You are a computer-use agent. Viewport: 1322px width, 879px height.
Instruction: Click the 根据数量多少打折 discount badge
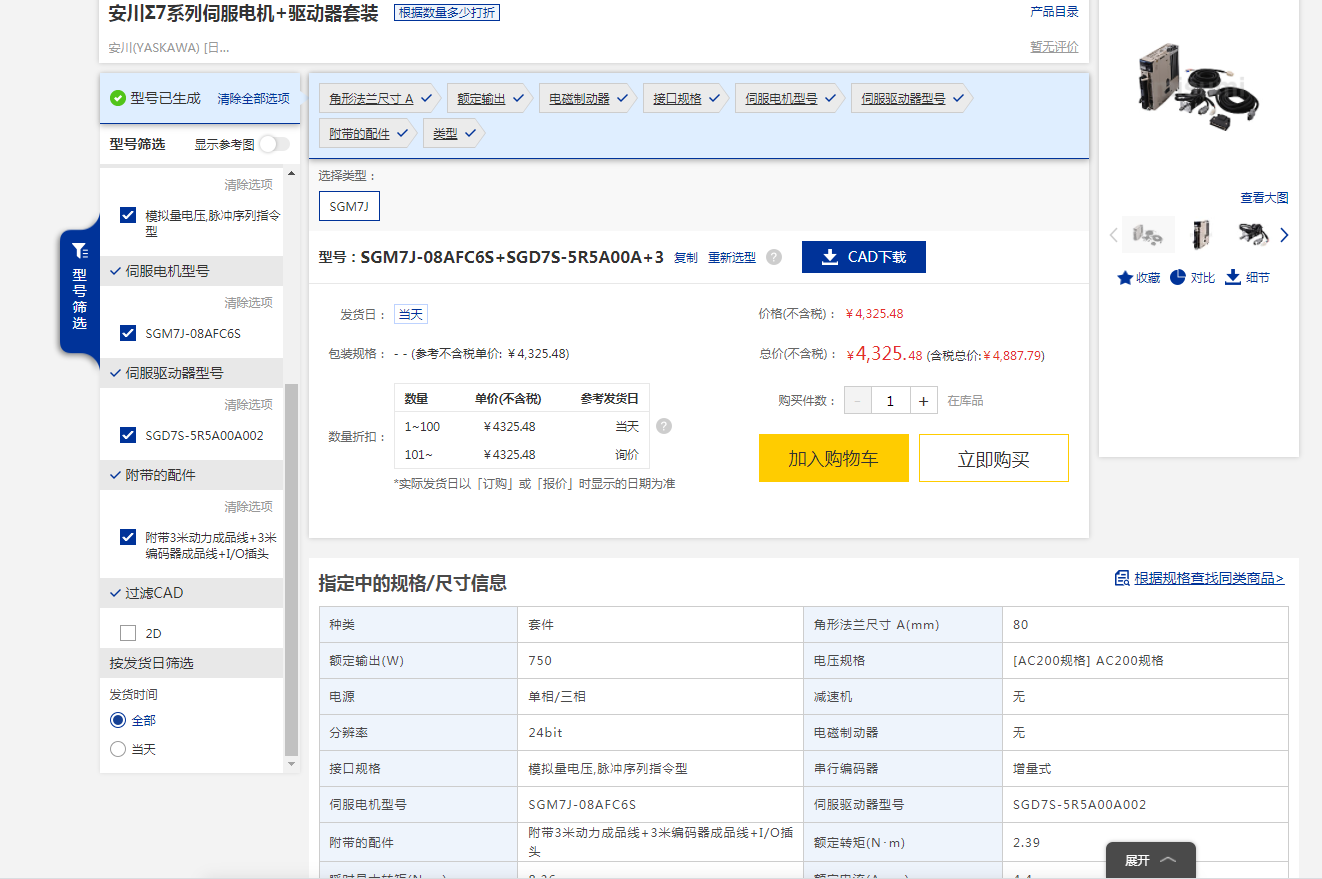447,12
